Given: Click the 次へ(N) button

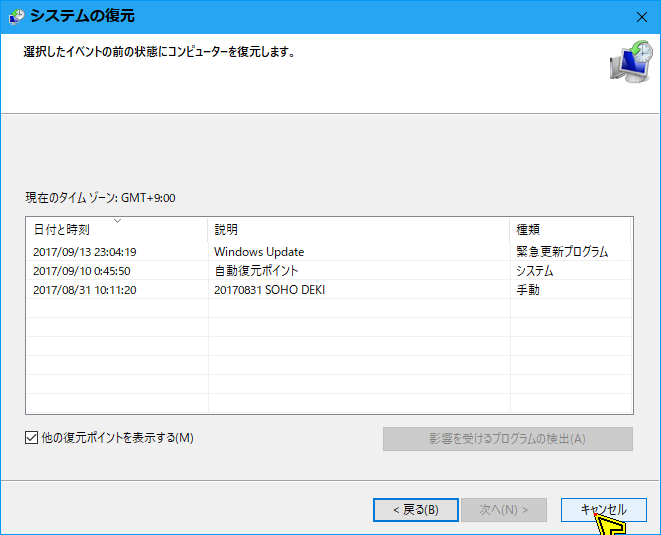Looking at the screenshot, I should tap(504, 510).
